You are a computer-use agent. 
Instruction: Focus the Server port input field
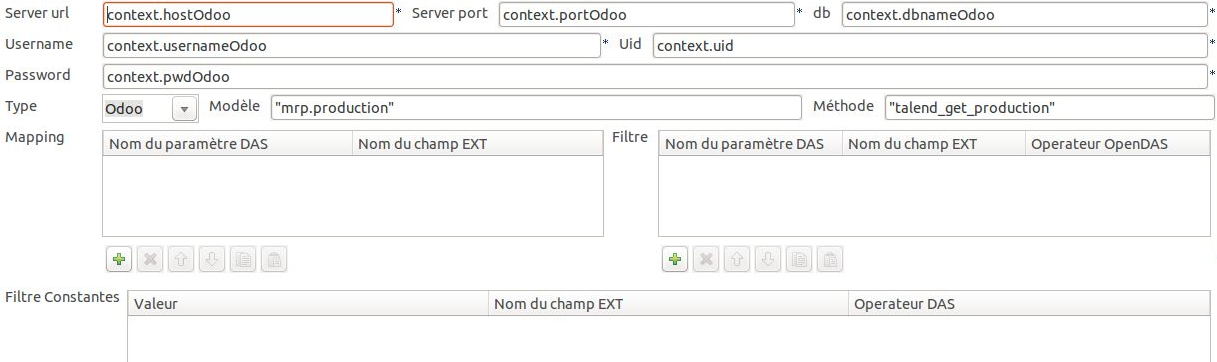646,15
